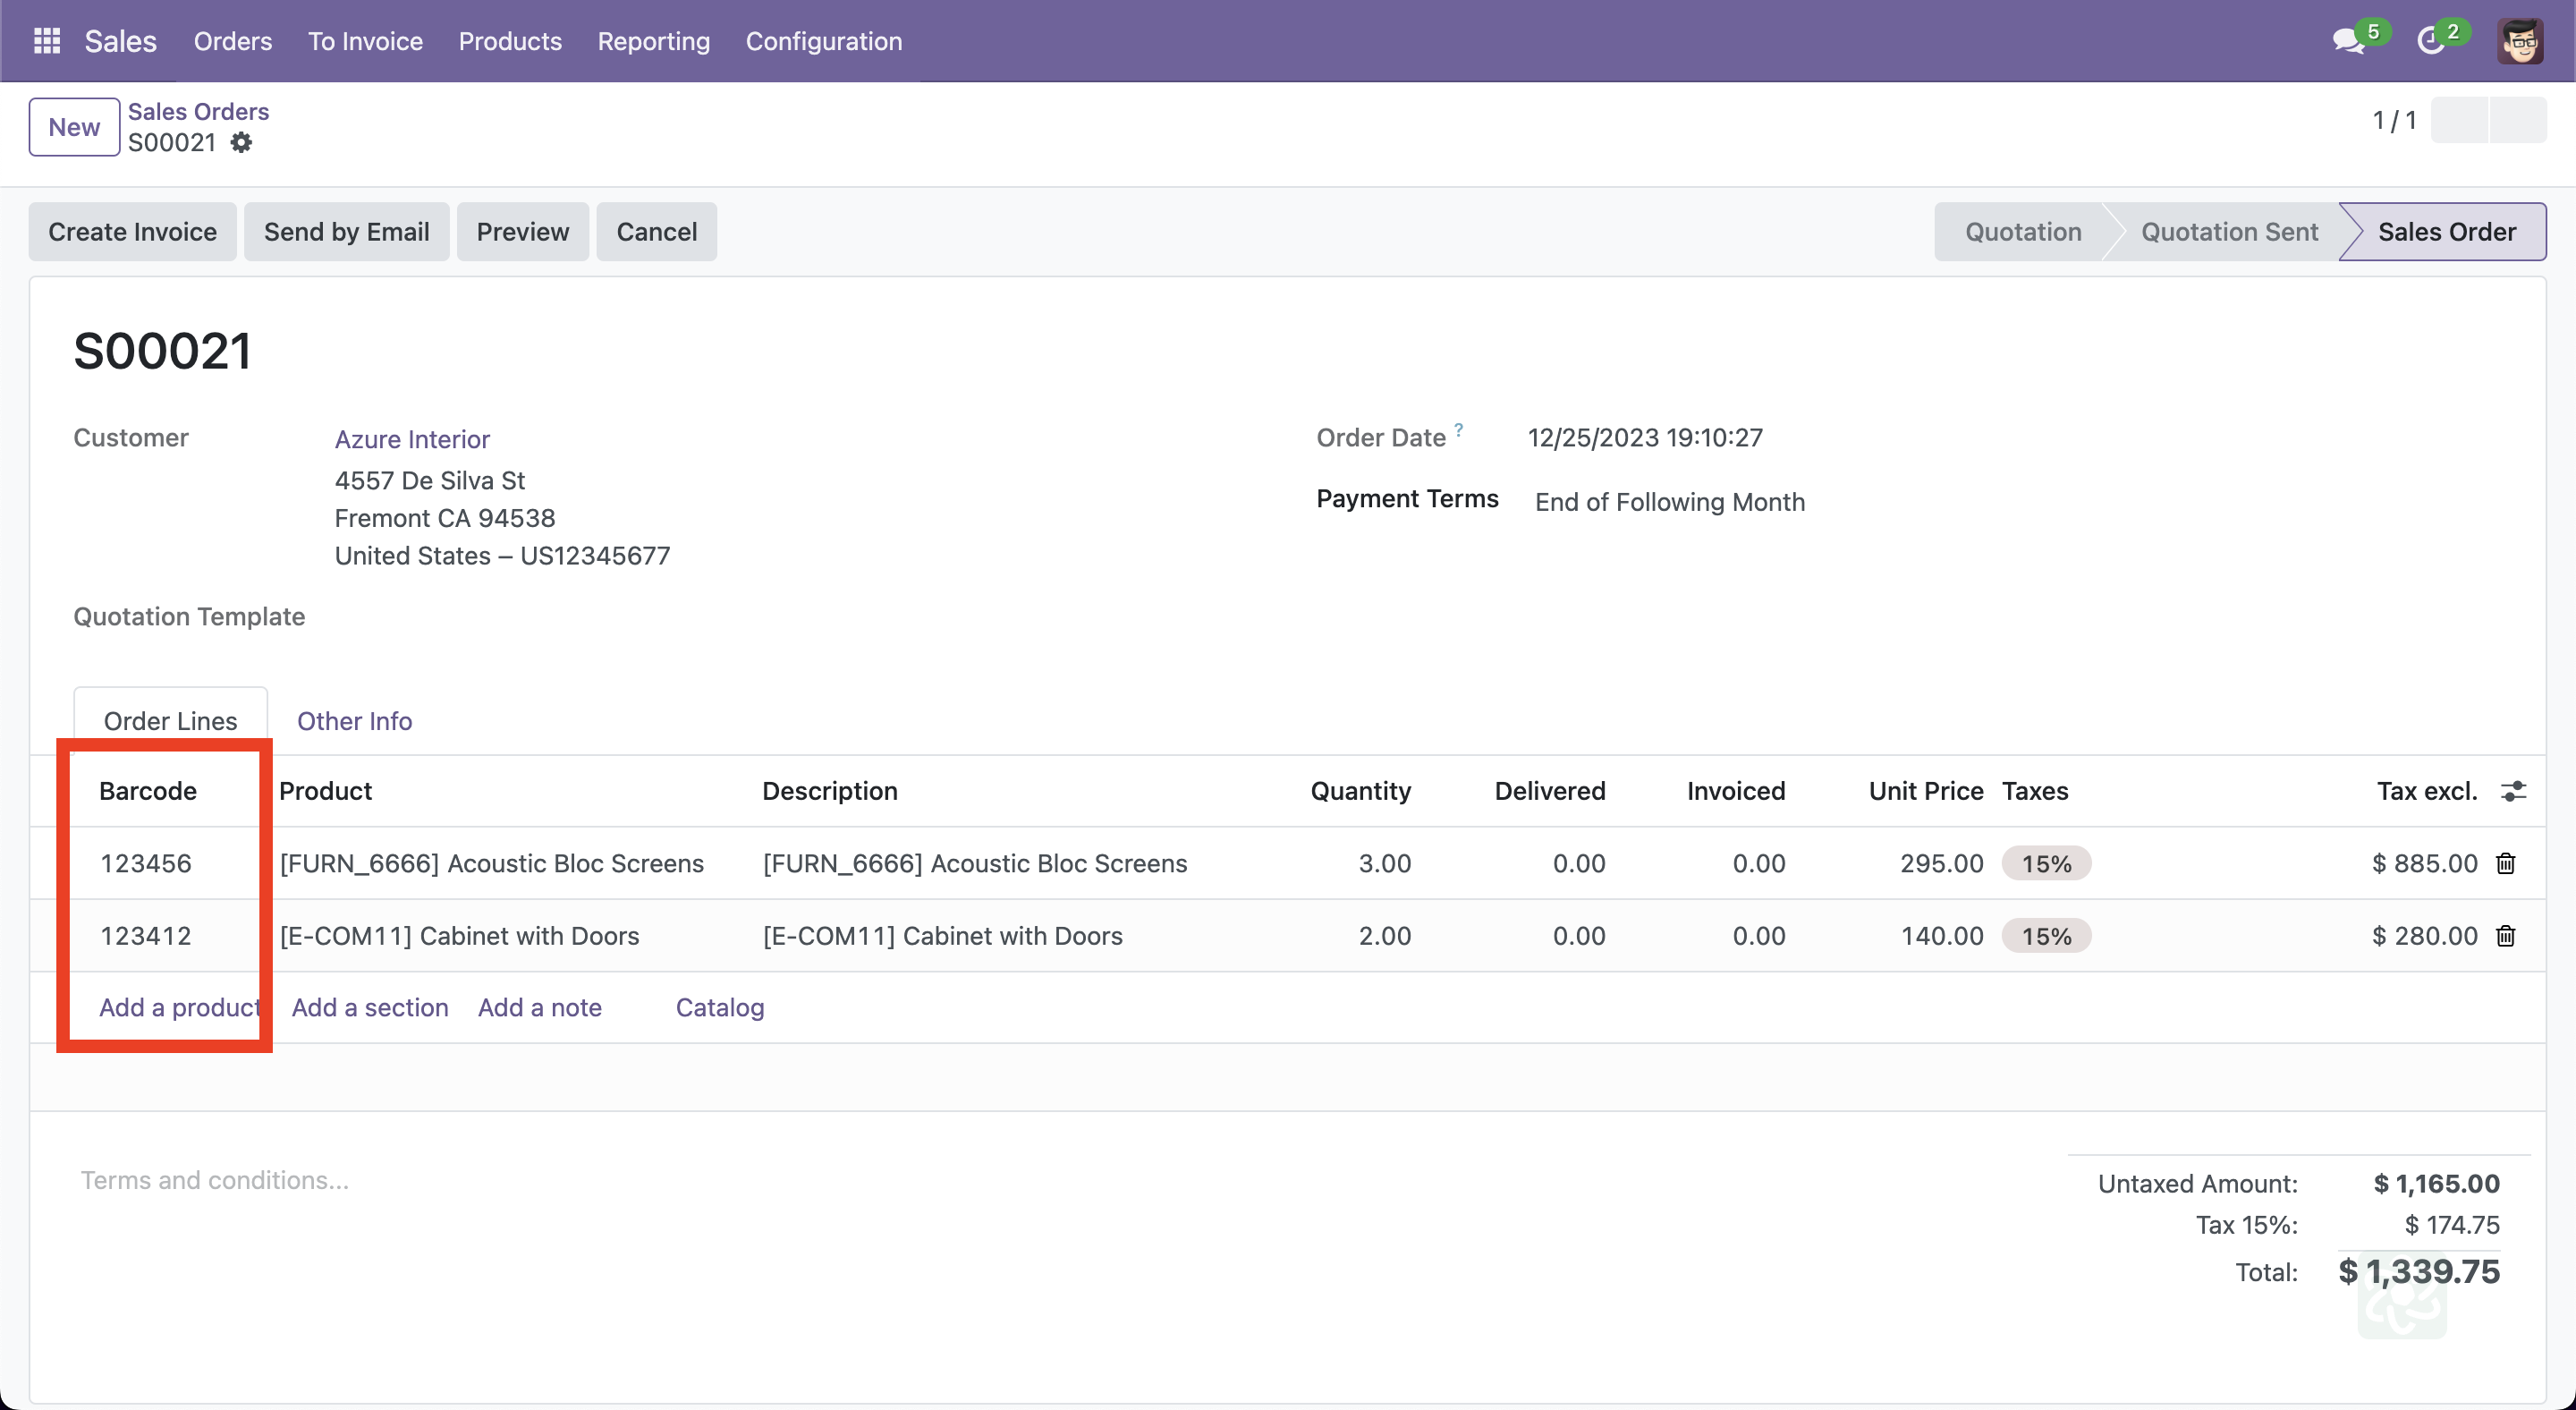Viewport: 2576px width, 1410px height.
Task: Delete the Acoustic Bloc Screens line
Action: point(2505,863)
